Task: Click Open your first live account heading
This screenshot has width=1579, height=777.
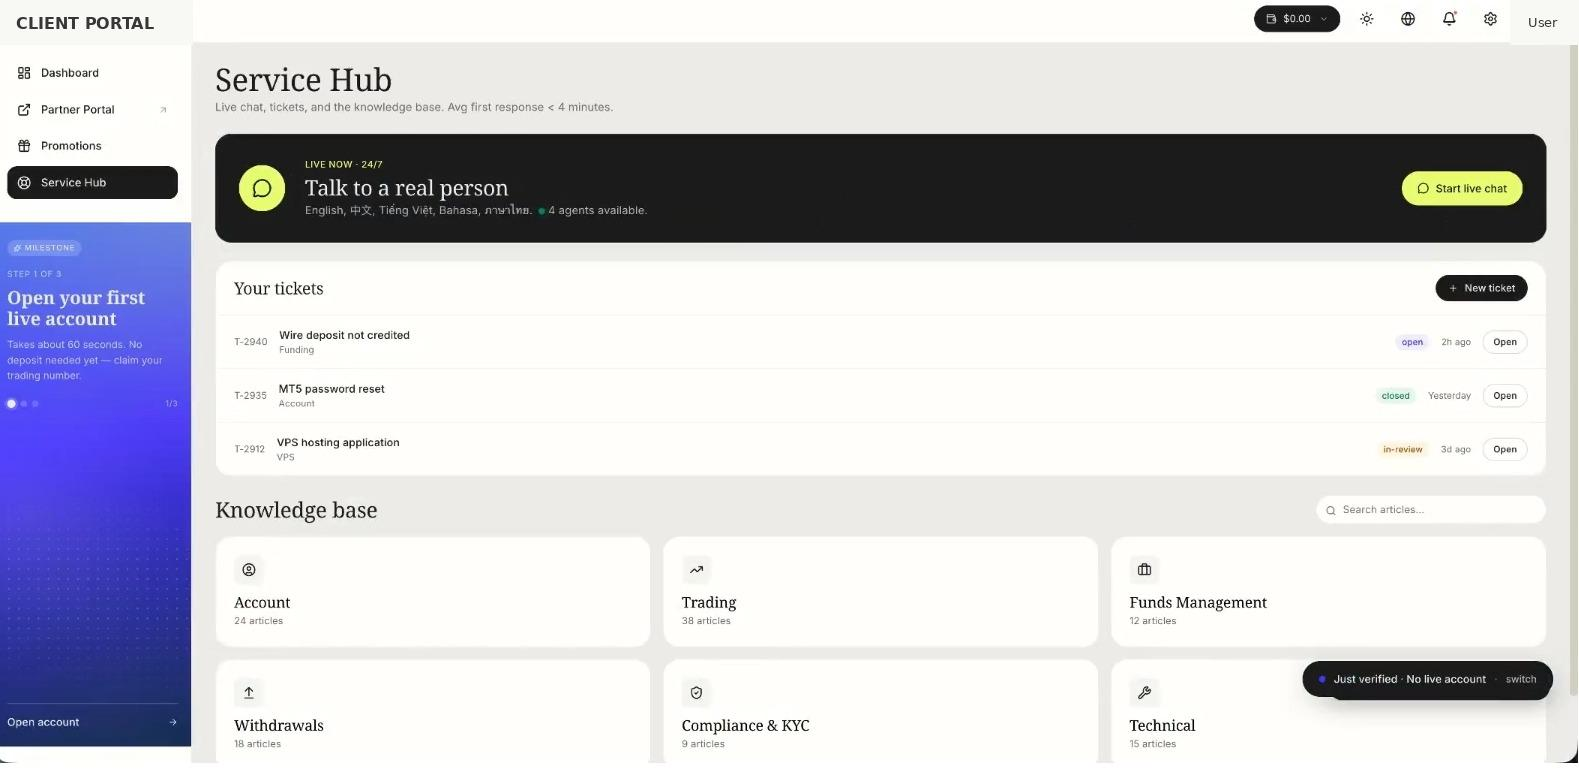Action: click(x=76, y=309)
